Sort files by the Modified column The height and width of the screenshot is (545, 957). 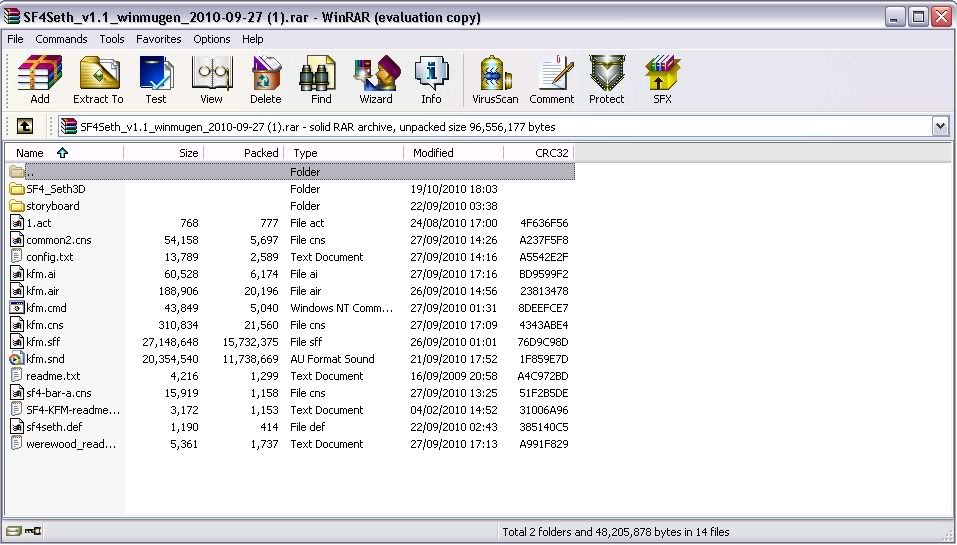[x=433, y=153]
